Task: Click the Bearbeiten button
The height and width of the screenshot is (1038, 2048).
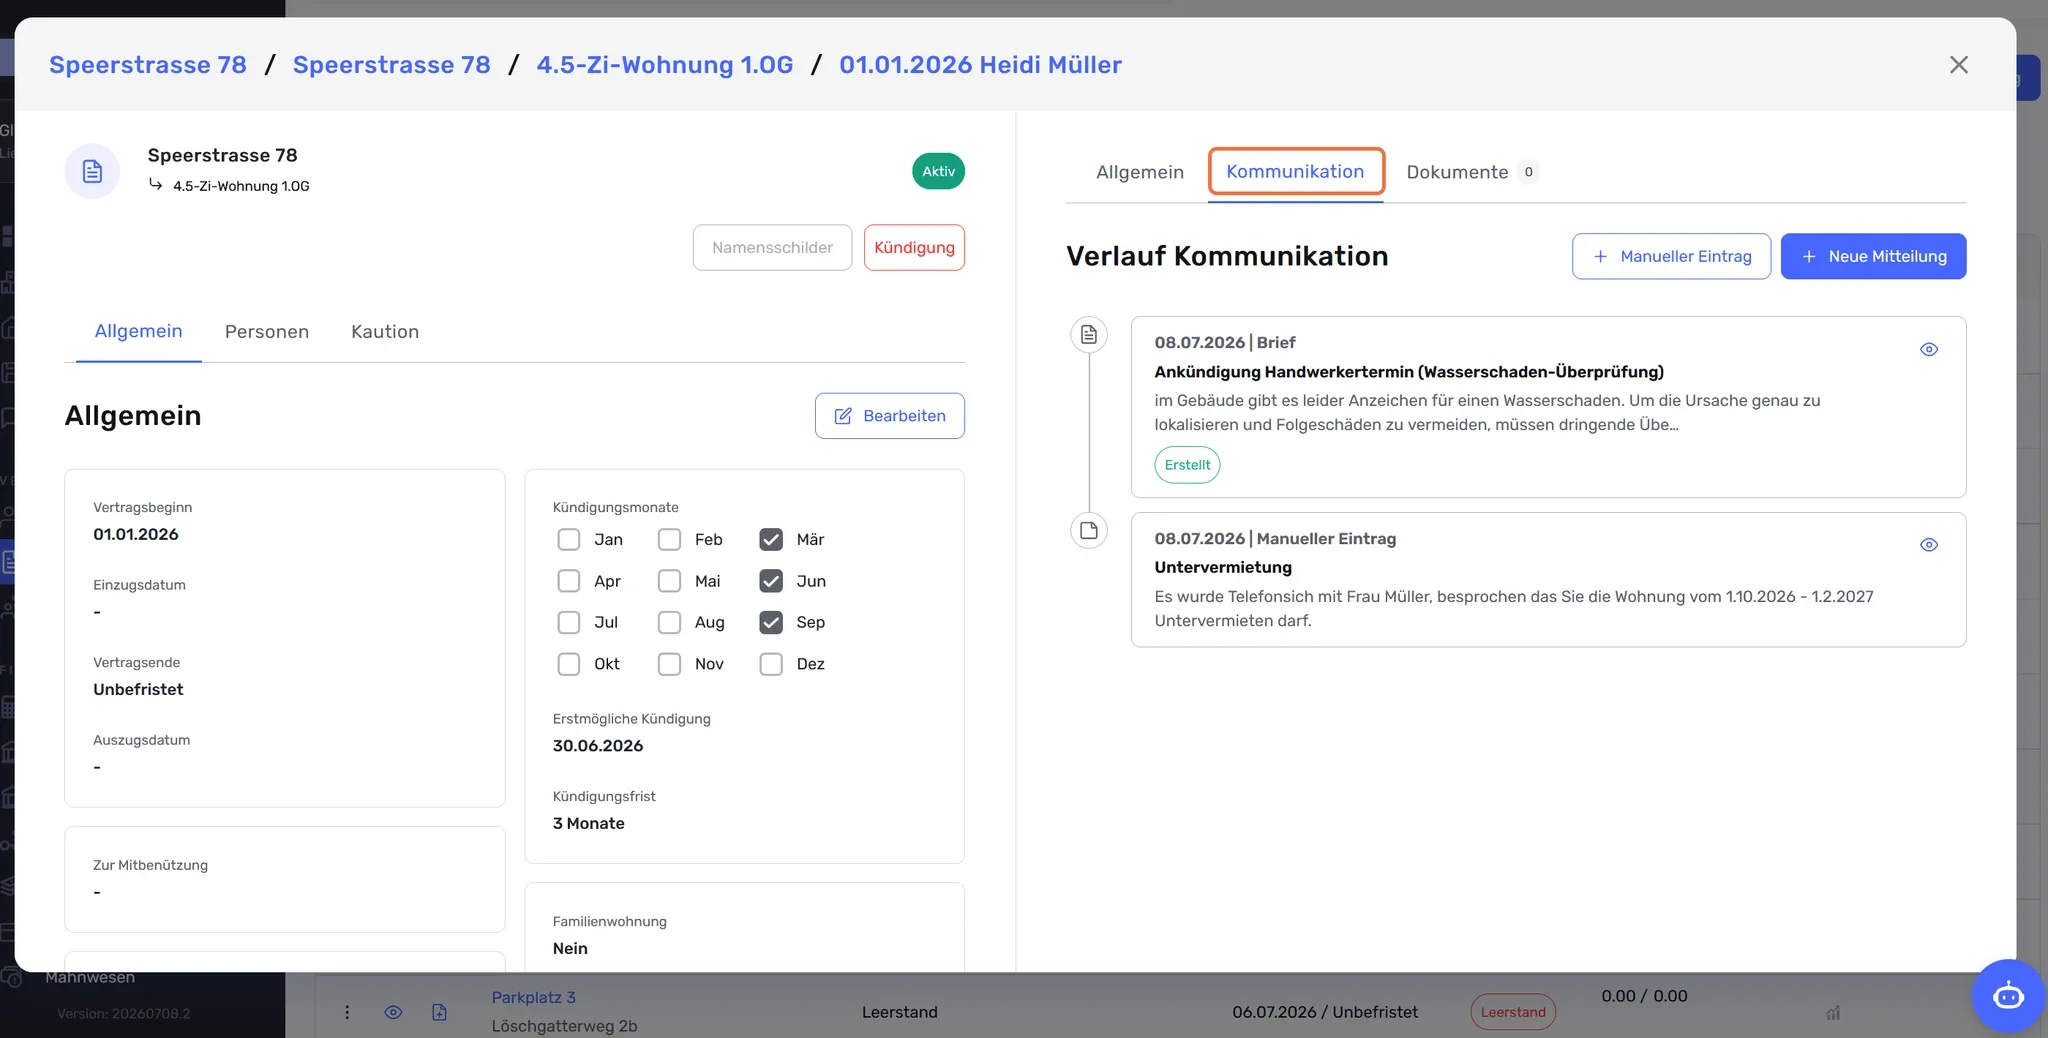Action: pyautogui.click(x=889, y=416)
